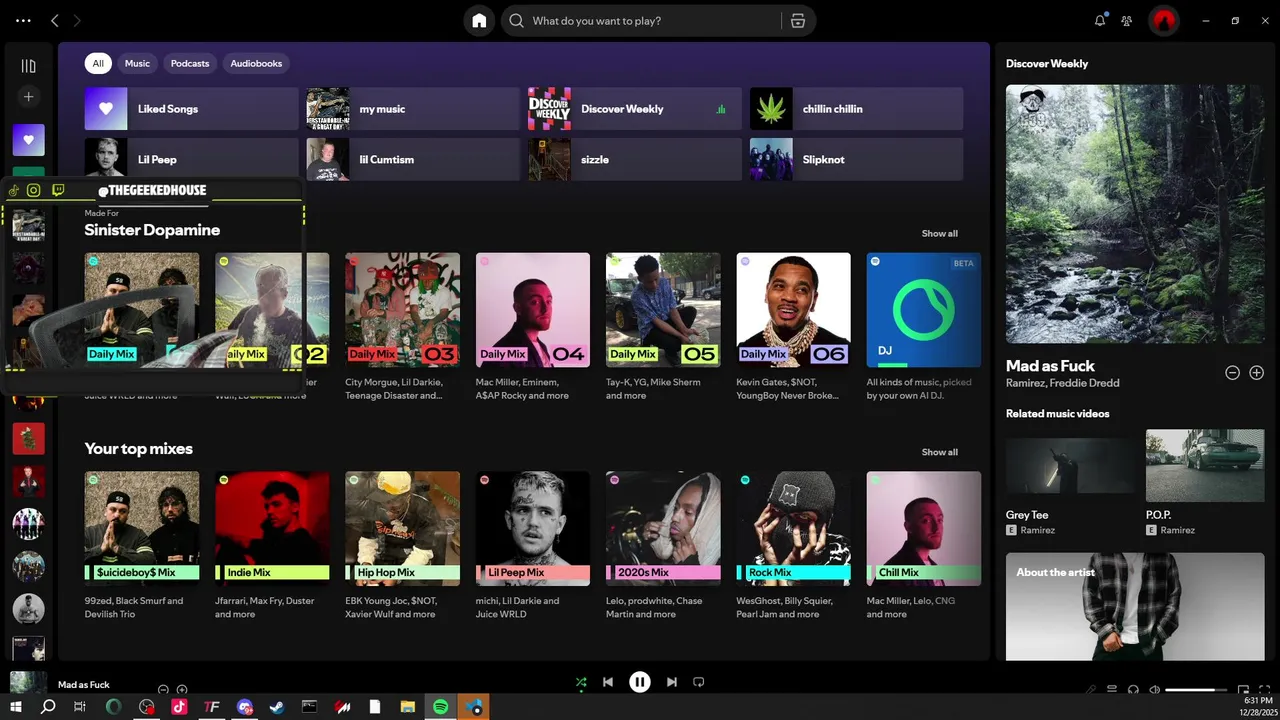Open the 2020s Mix card
The height and width of the screenshot is (720, 1280).
pos(663,546)
